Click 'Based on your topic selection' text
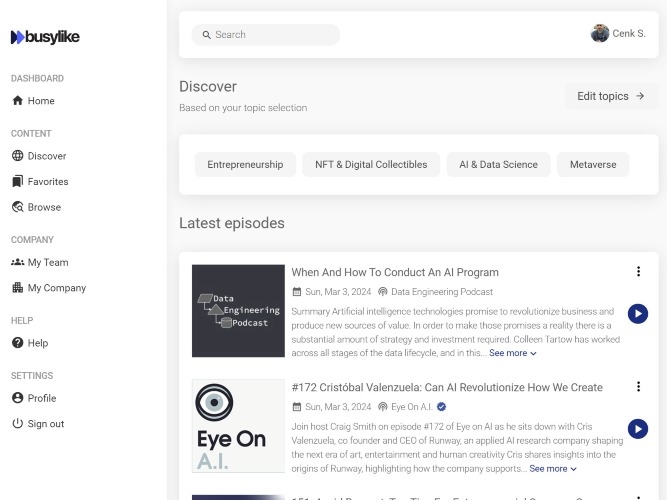Screen dimensions: 667x500 [x=243, y=108]
